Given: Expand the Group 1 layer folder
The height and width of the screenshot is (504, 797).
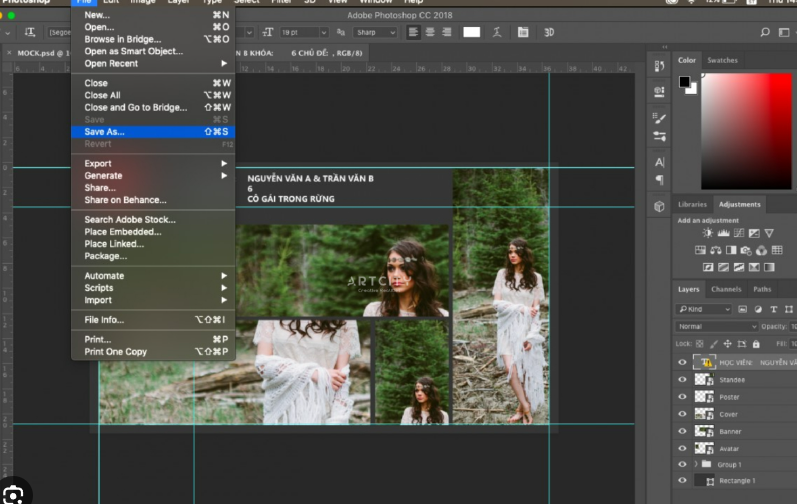Looking at the screenshot, I should click(x=696, y=465).
